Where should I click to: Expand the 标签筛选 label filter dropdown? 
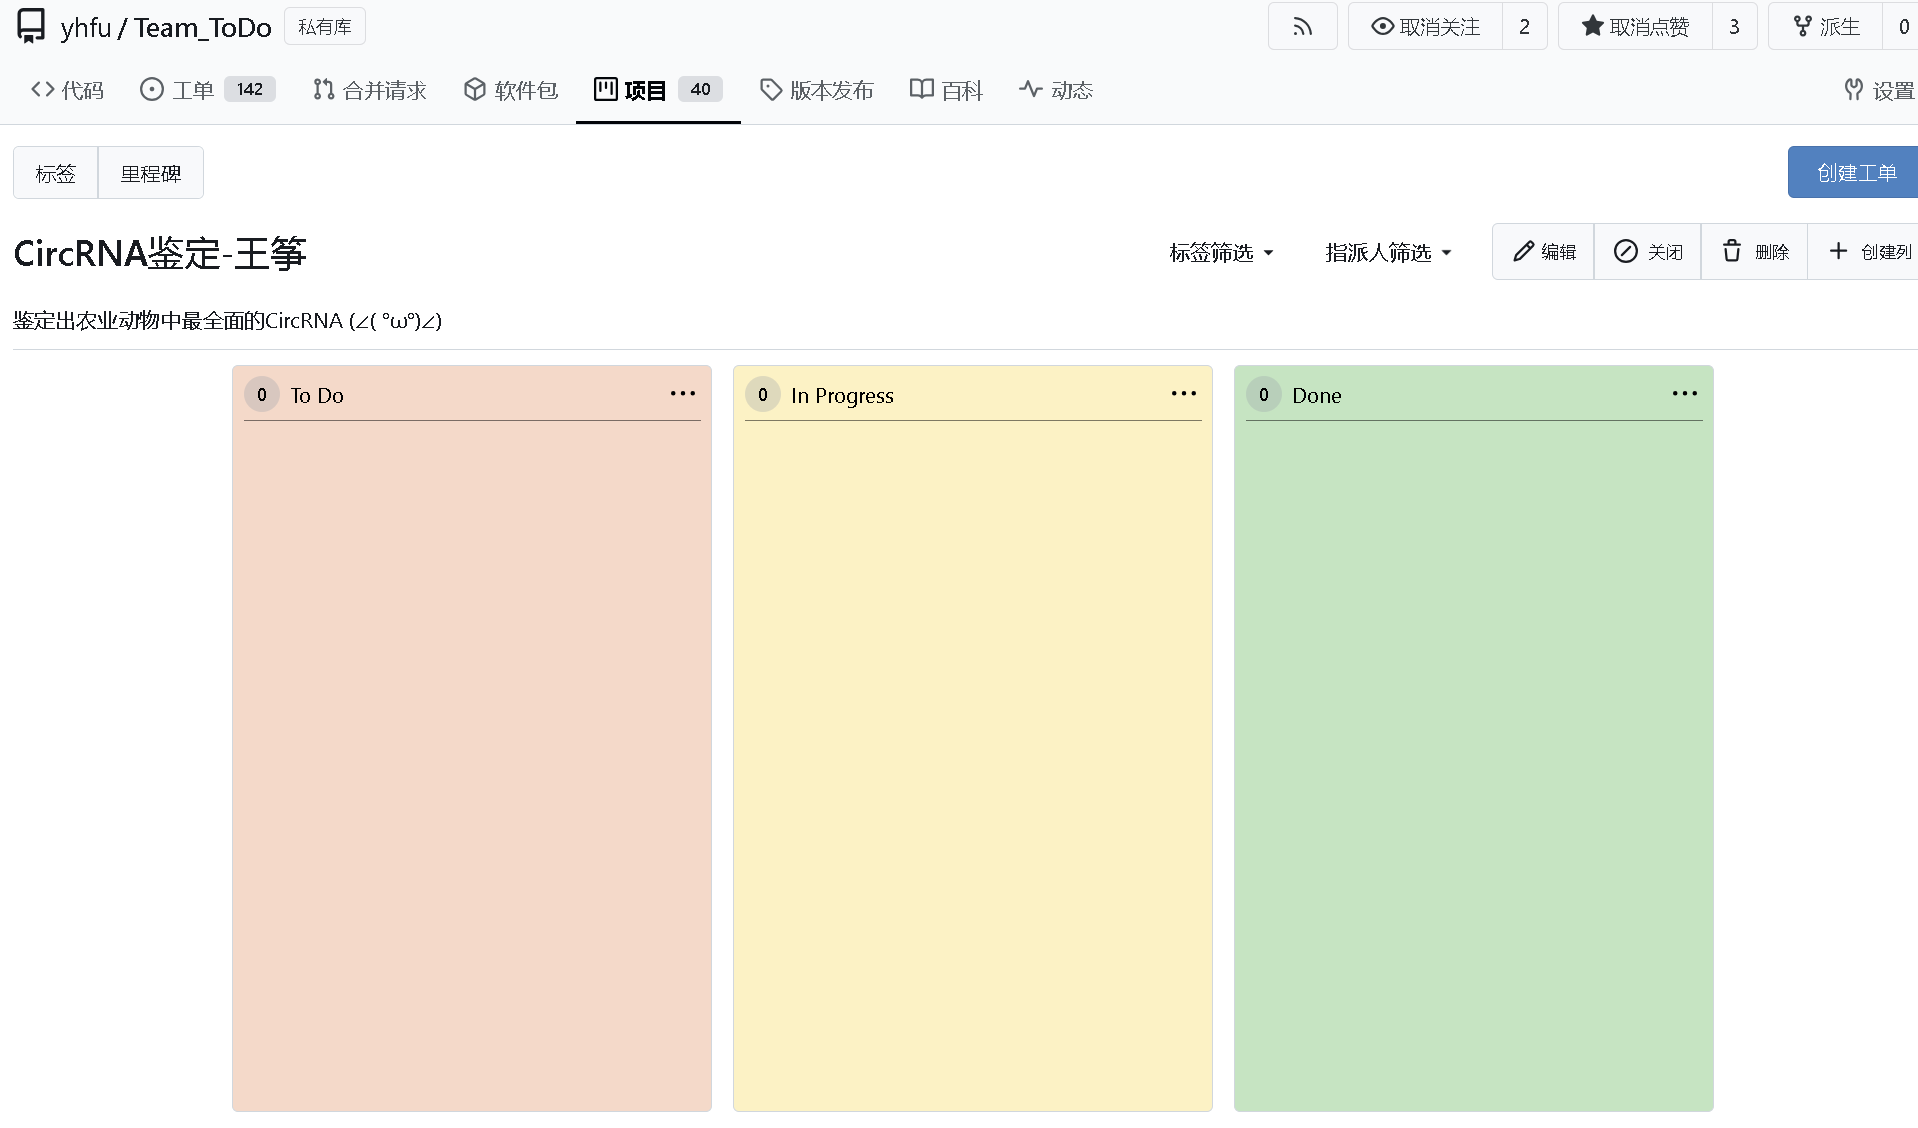pos(1221,253)
